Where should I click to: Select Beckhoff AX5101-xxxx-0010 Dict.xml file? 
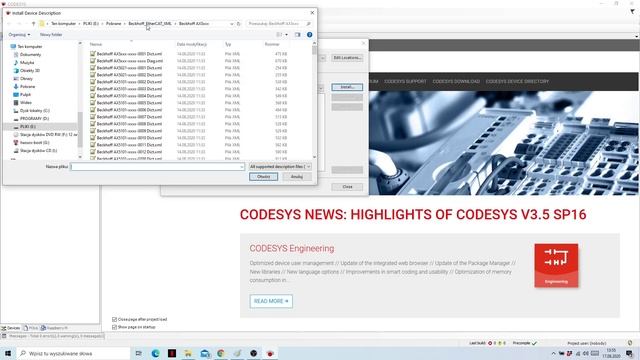tap(129, 138)
